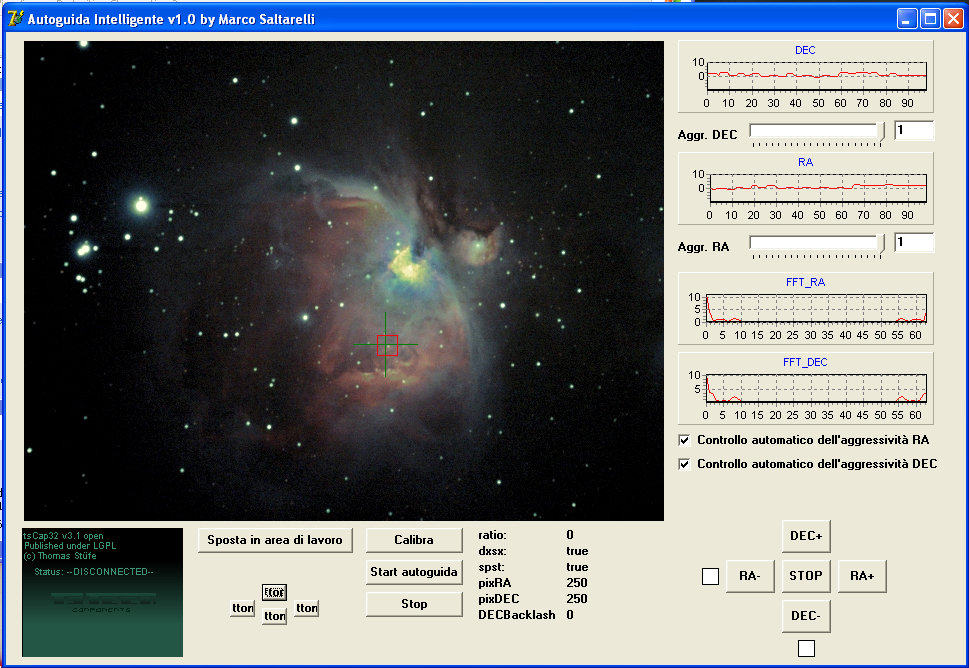The height and width of the screenshot is (668, 969).
Task: Click the RA error graph
Action: tap(805, 188)
